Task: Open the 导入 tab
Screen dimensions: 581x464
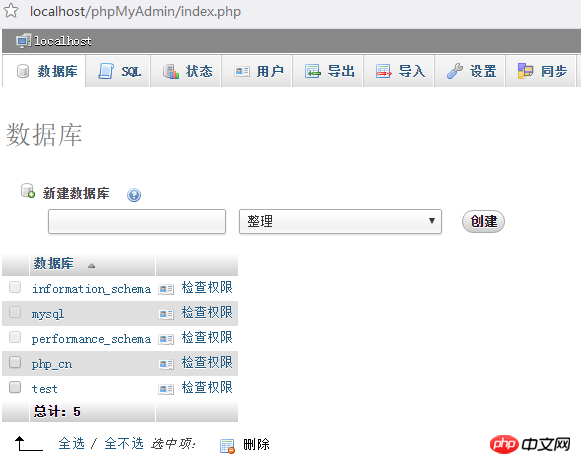Action: point(399,71)
